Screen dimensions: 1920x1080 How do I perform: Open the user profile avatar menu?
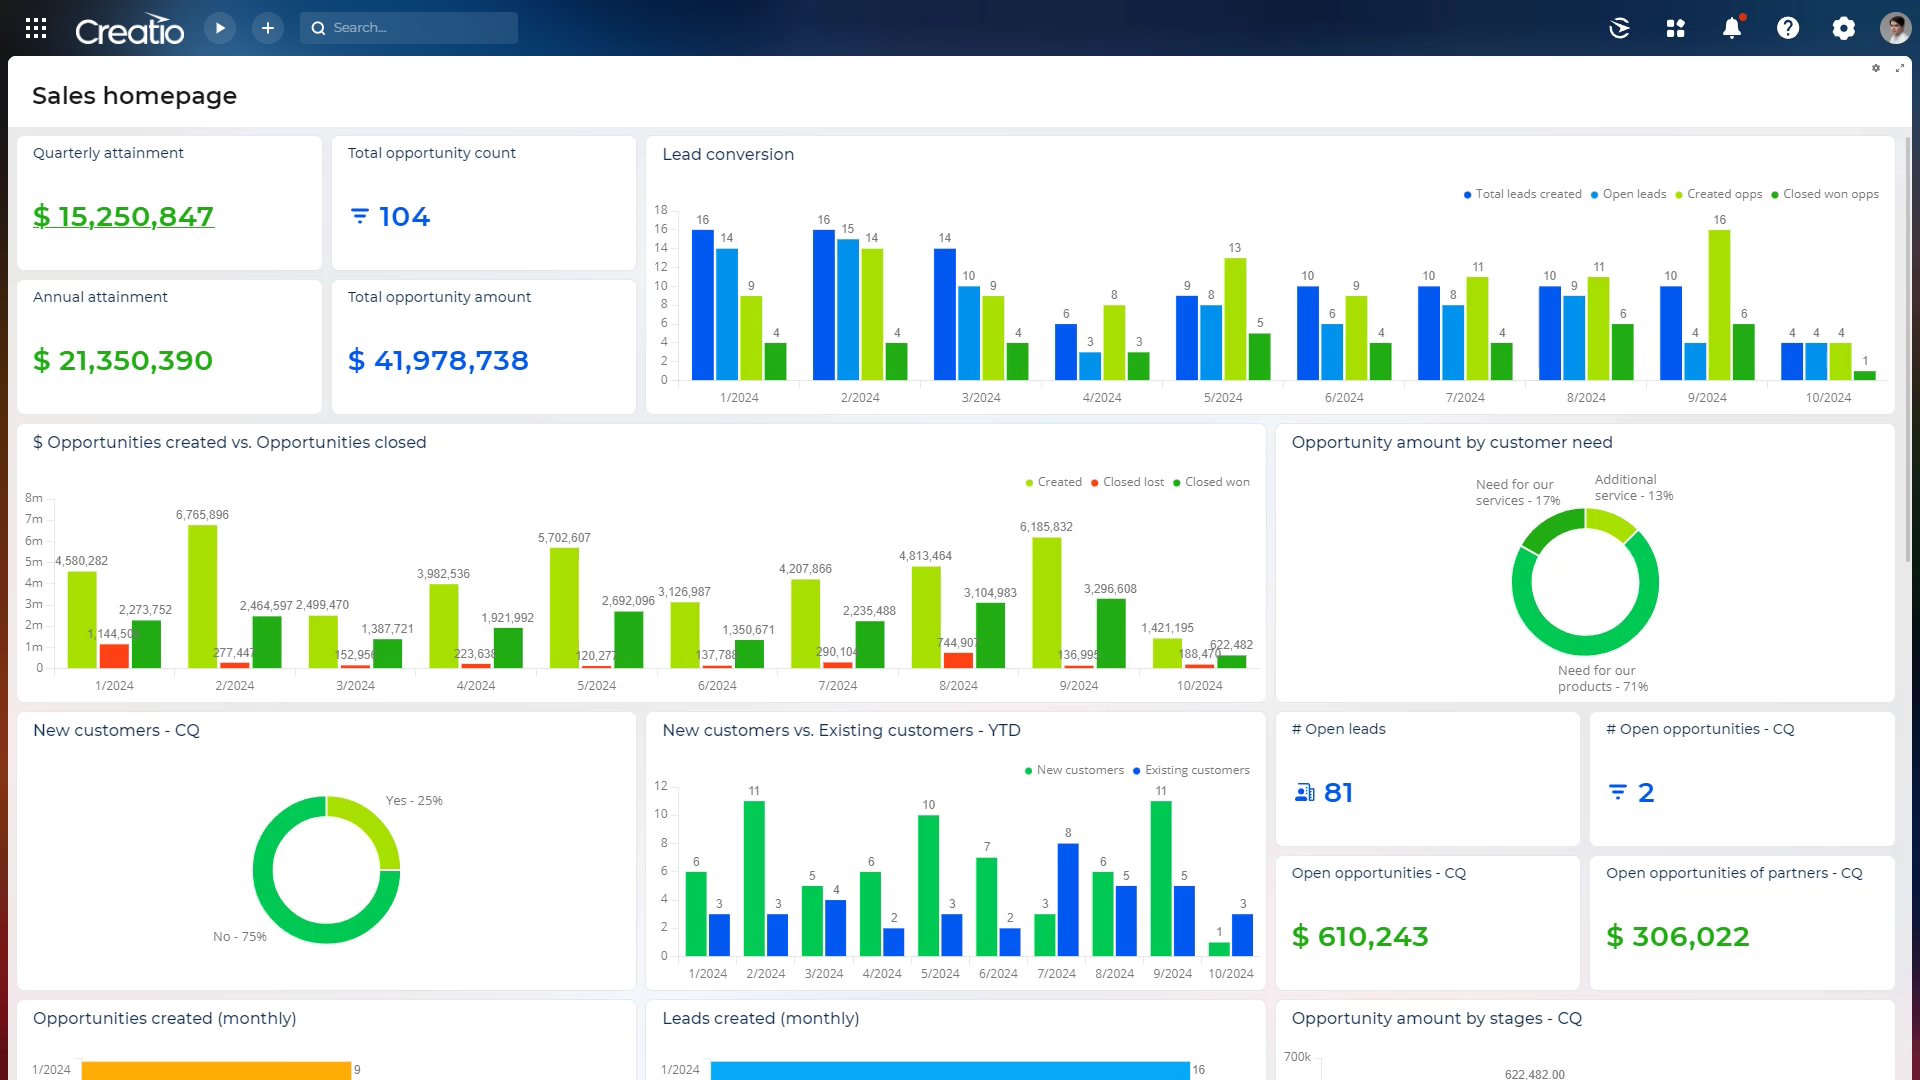[x=1893, y=28]
